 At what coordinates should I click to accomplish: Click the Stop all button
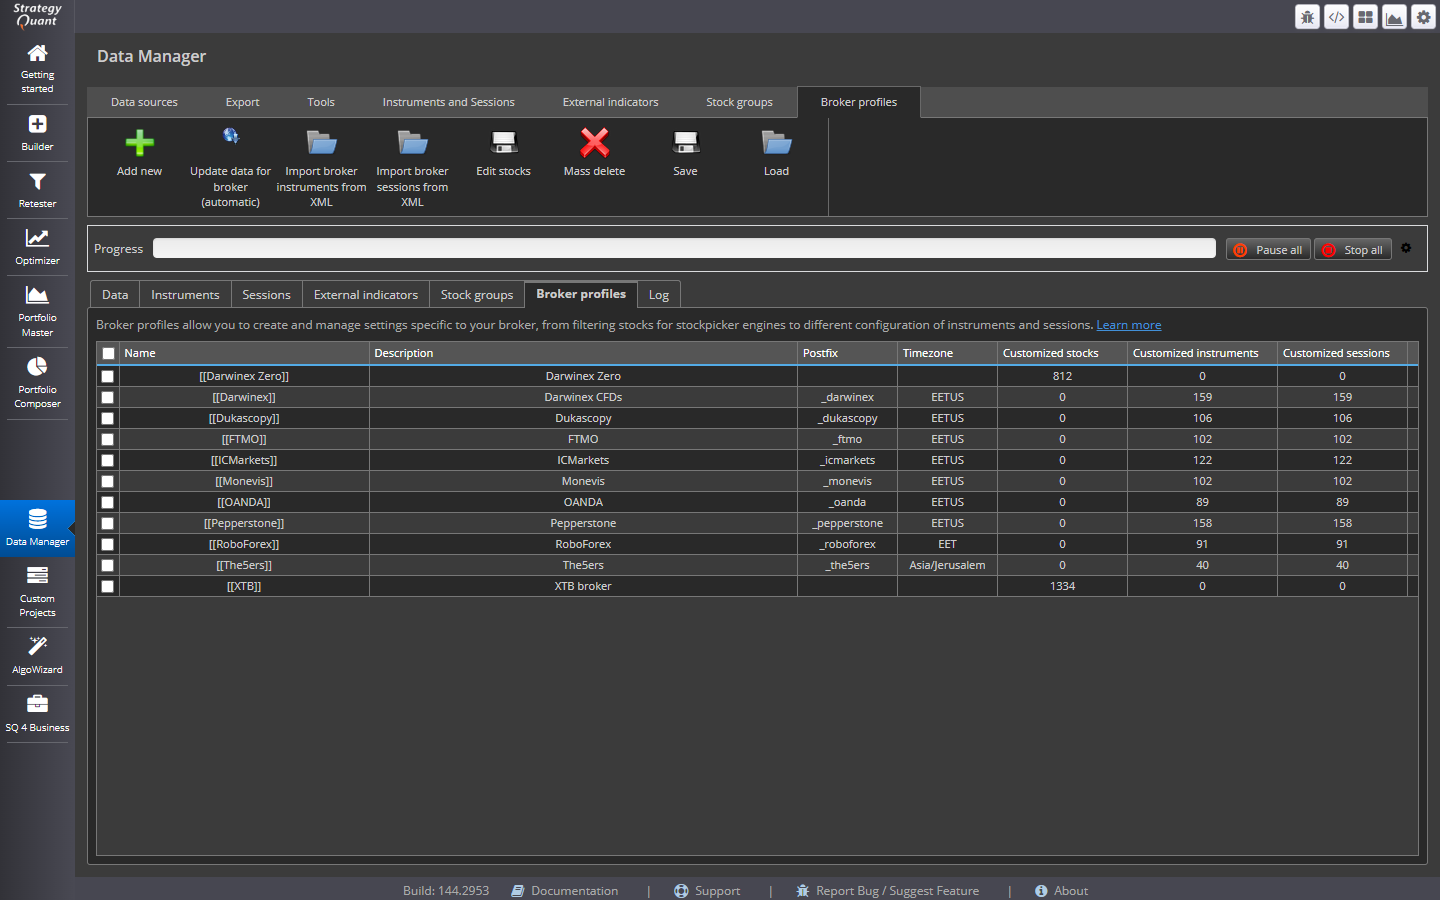pos(1353,249)
